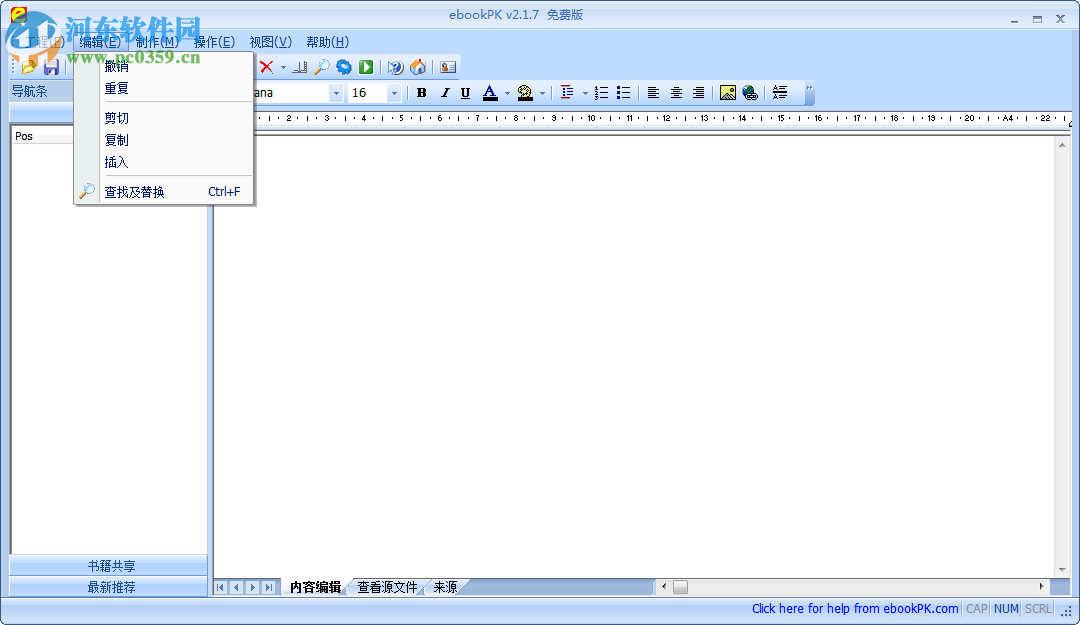Open the search magnifier tool icon
Image resolution: width=1080 pixels, height=625 pixels.
(323, 66)
